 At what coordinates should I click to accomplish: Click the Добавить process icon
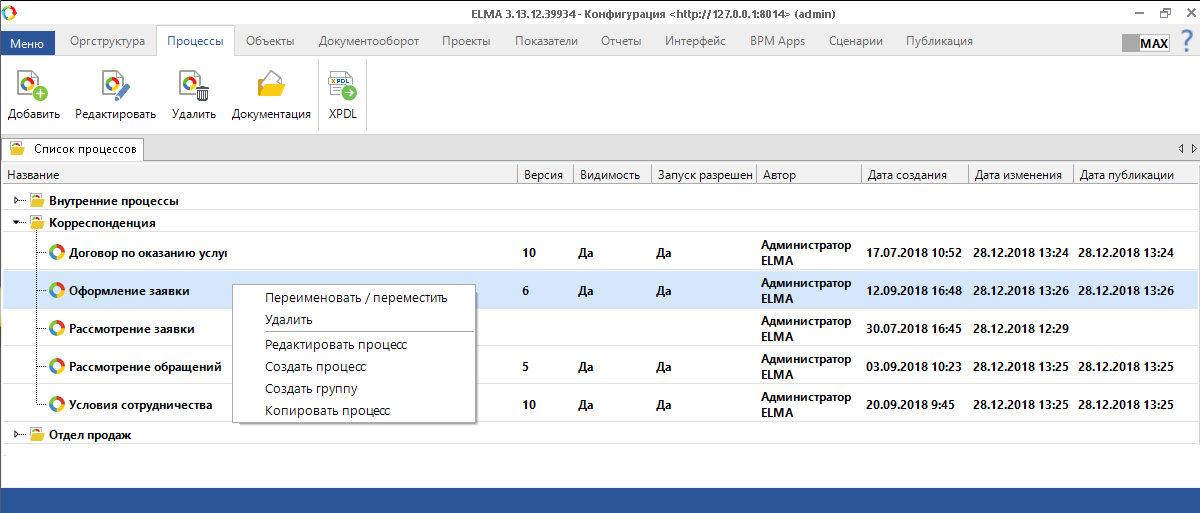(x=33, y=88)
